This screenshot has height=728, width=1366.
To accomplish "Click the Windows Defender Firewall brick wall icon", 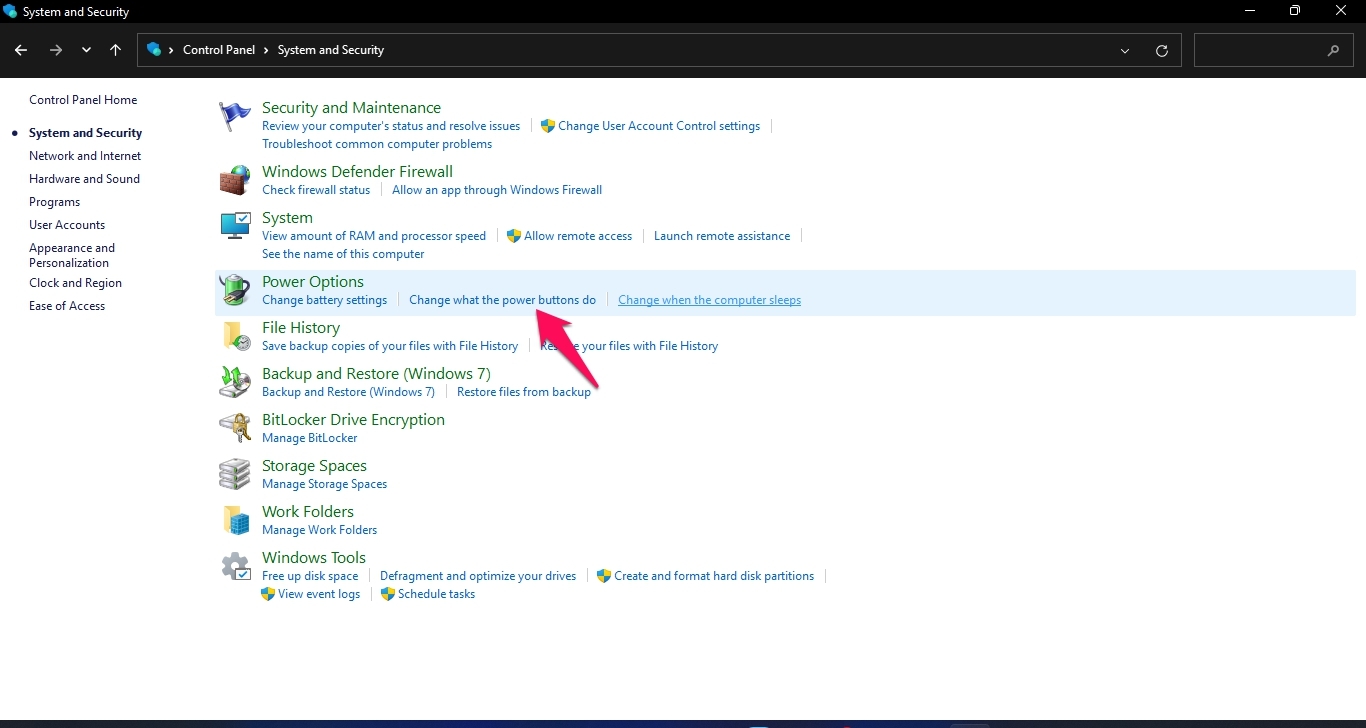I will tap(235, 180).
